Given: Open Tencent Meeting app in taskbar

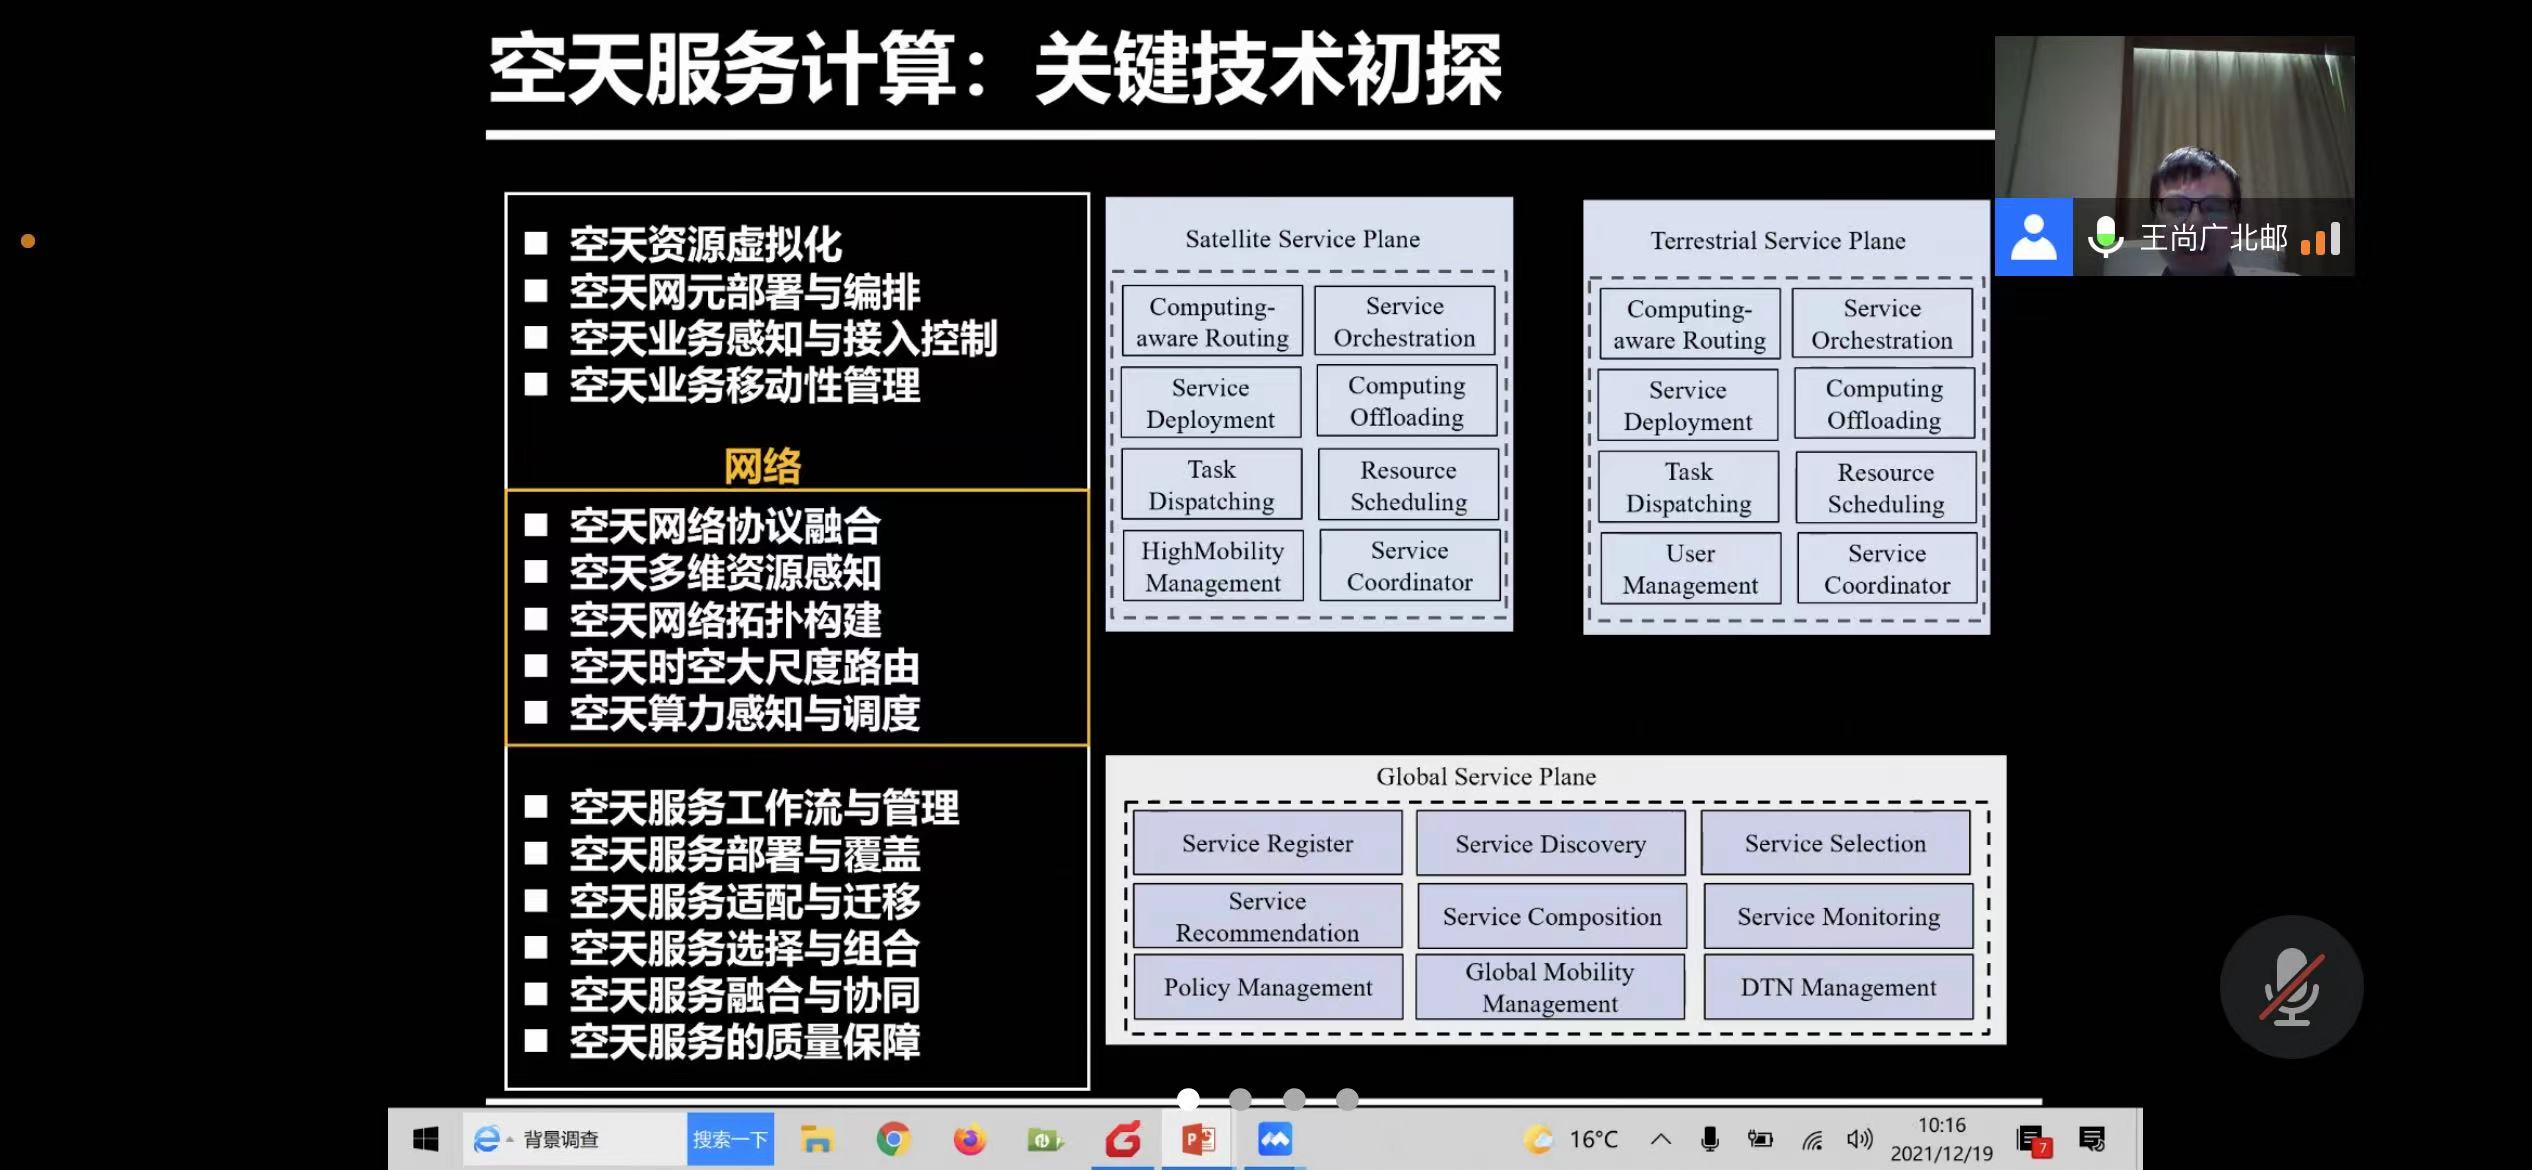Looking at the screenshot, I should (1274, 1139).
